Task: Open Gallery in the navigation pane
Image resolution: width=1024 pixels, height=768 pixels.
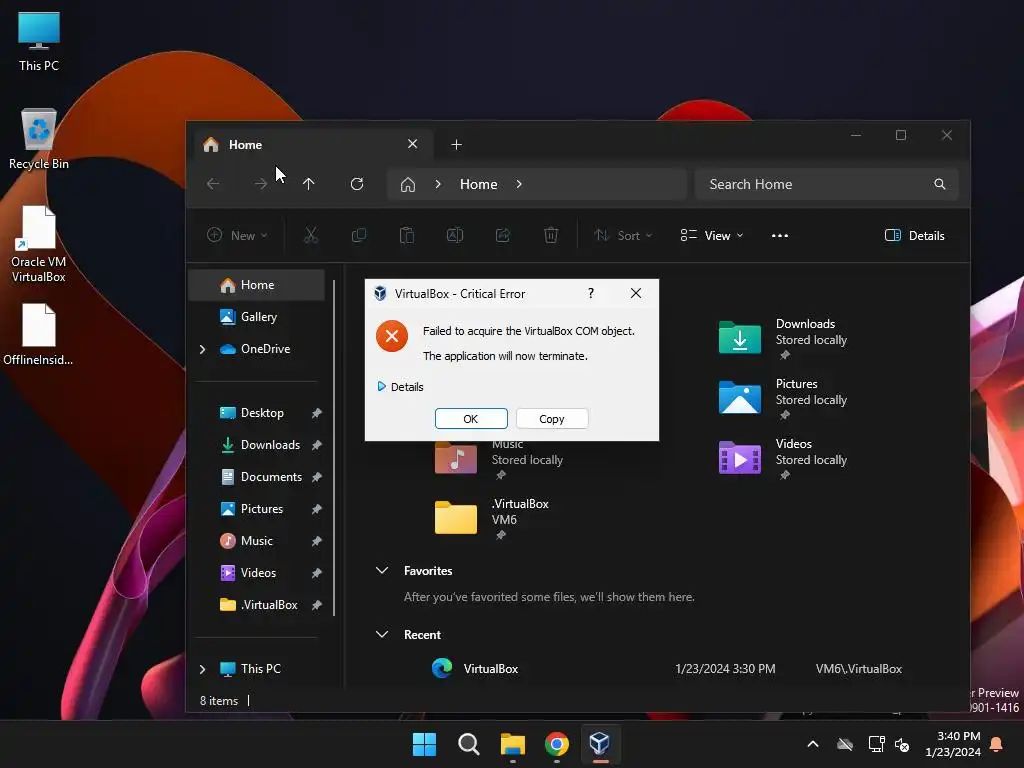Action: tap(257, 317)
